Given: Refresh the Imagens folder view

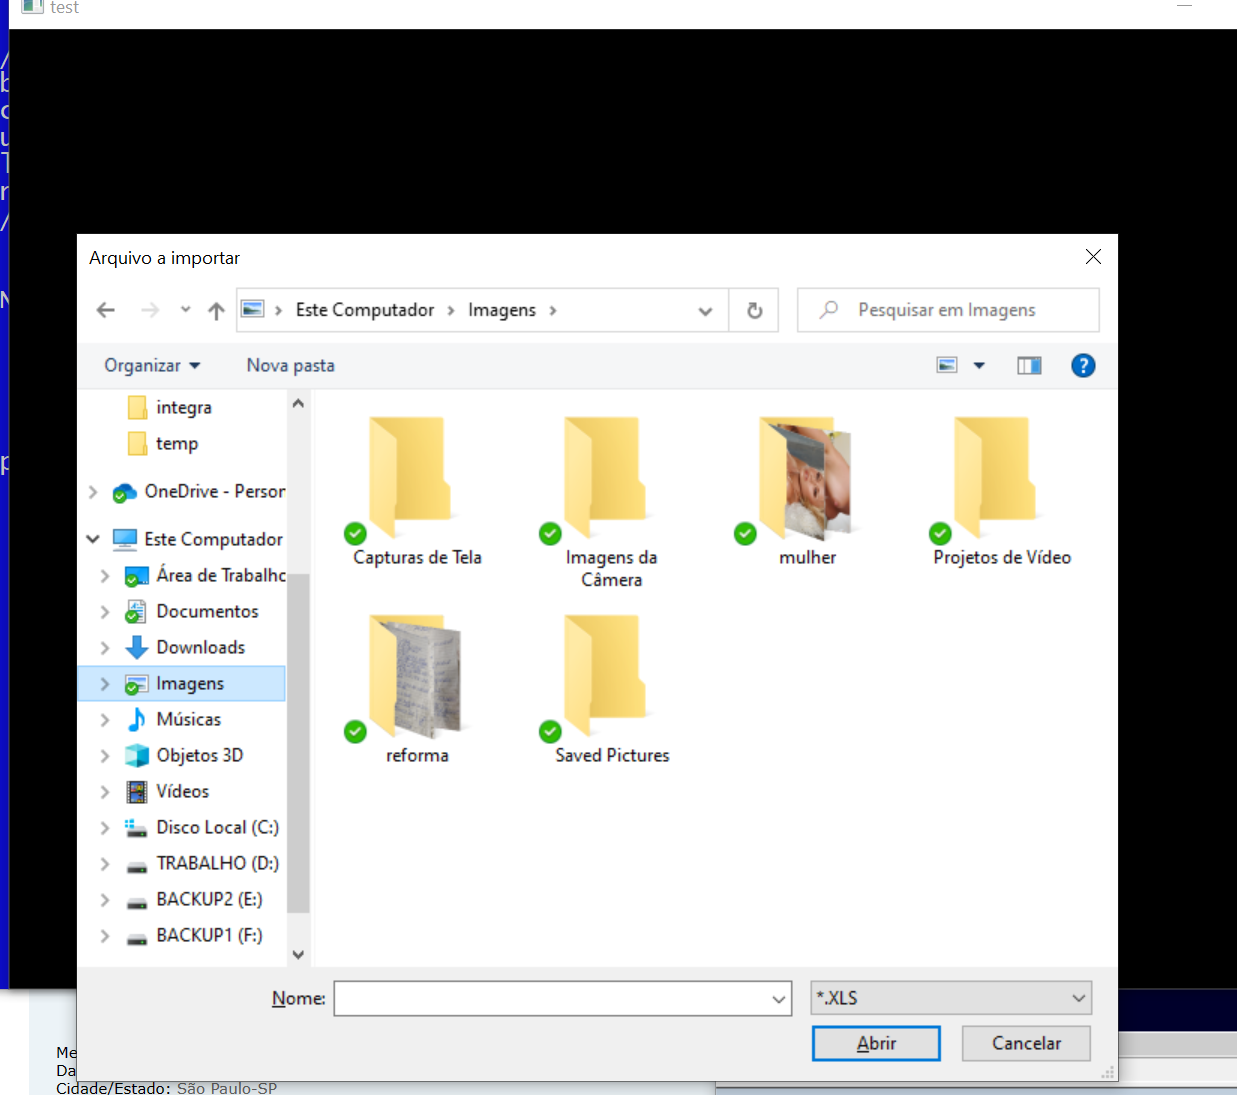Looking at the screenshot, I should coord(755,310).
